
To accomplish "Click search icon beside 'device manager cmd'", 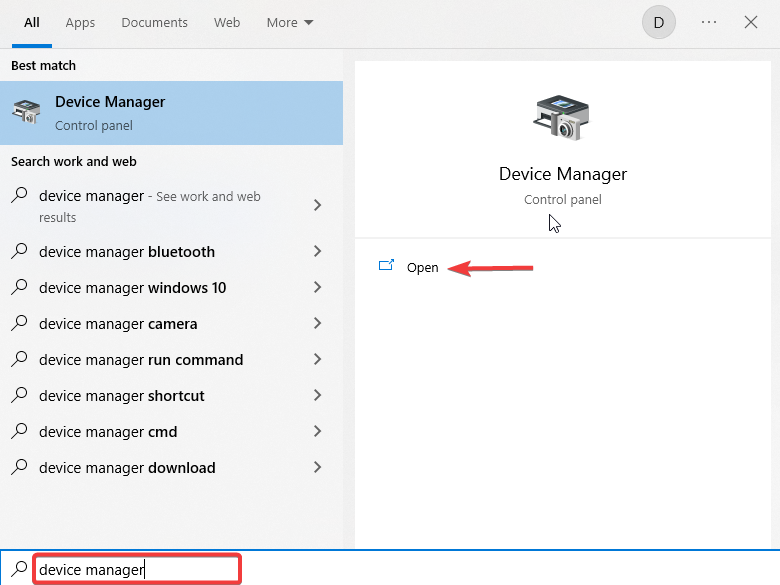I will point(19,430).
